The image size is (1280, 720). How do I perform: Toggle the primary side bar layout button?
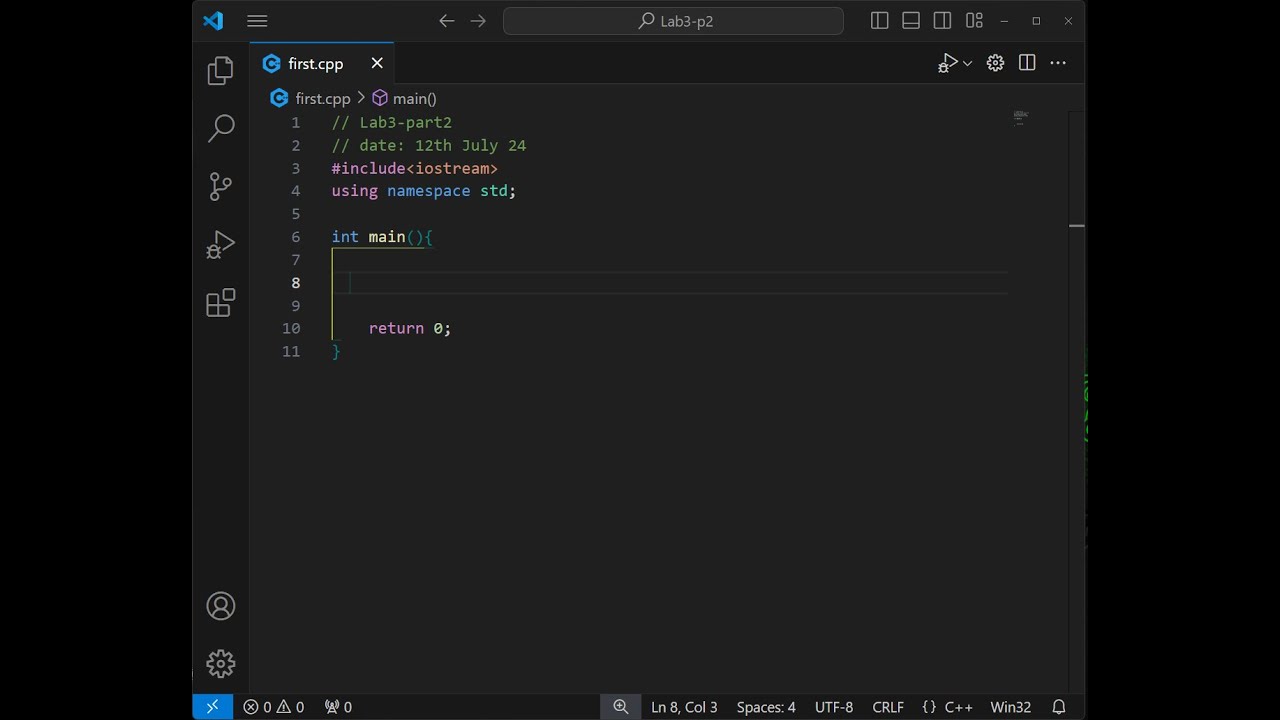click(x=880, y=21)
